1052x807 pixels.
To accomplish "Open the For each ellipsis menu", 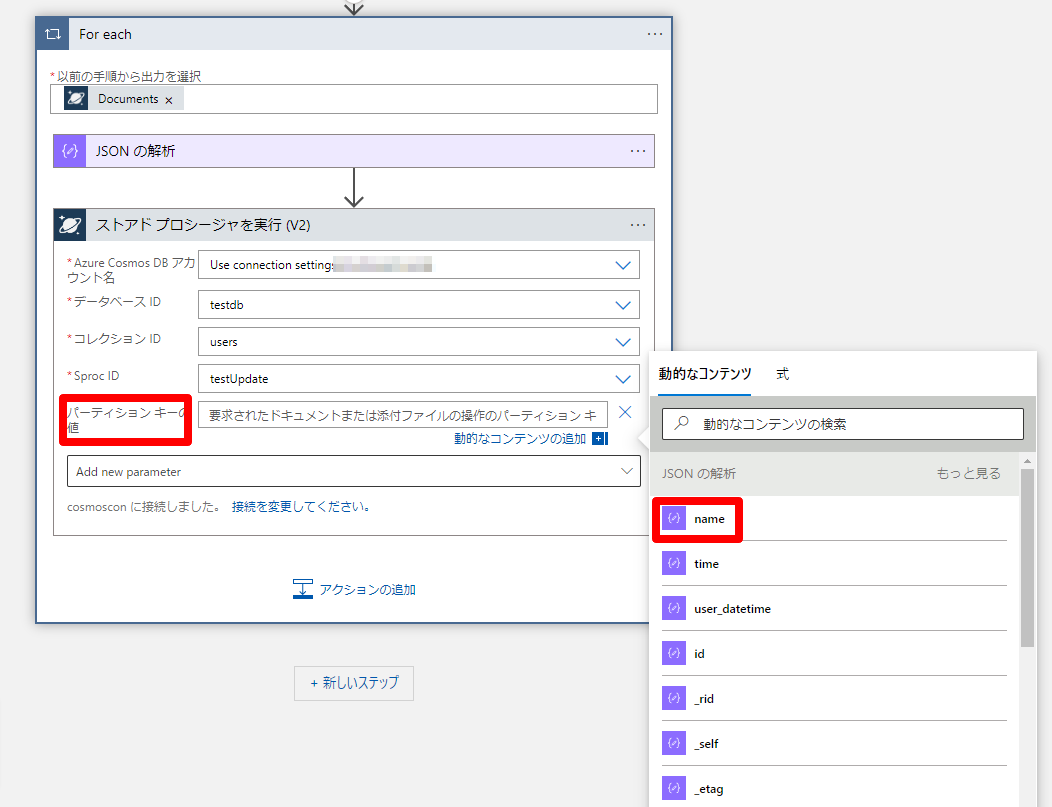I will (x=655, y=34).
